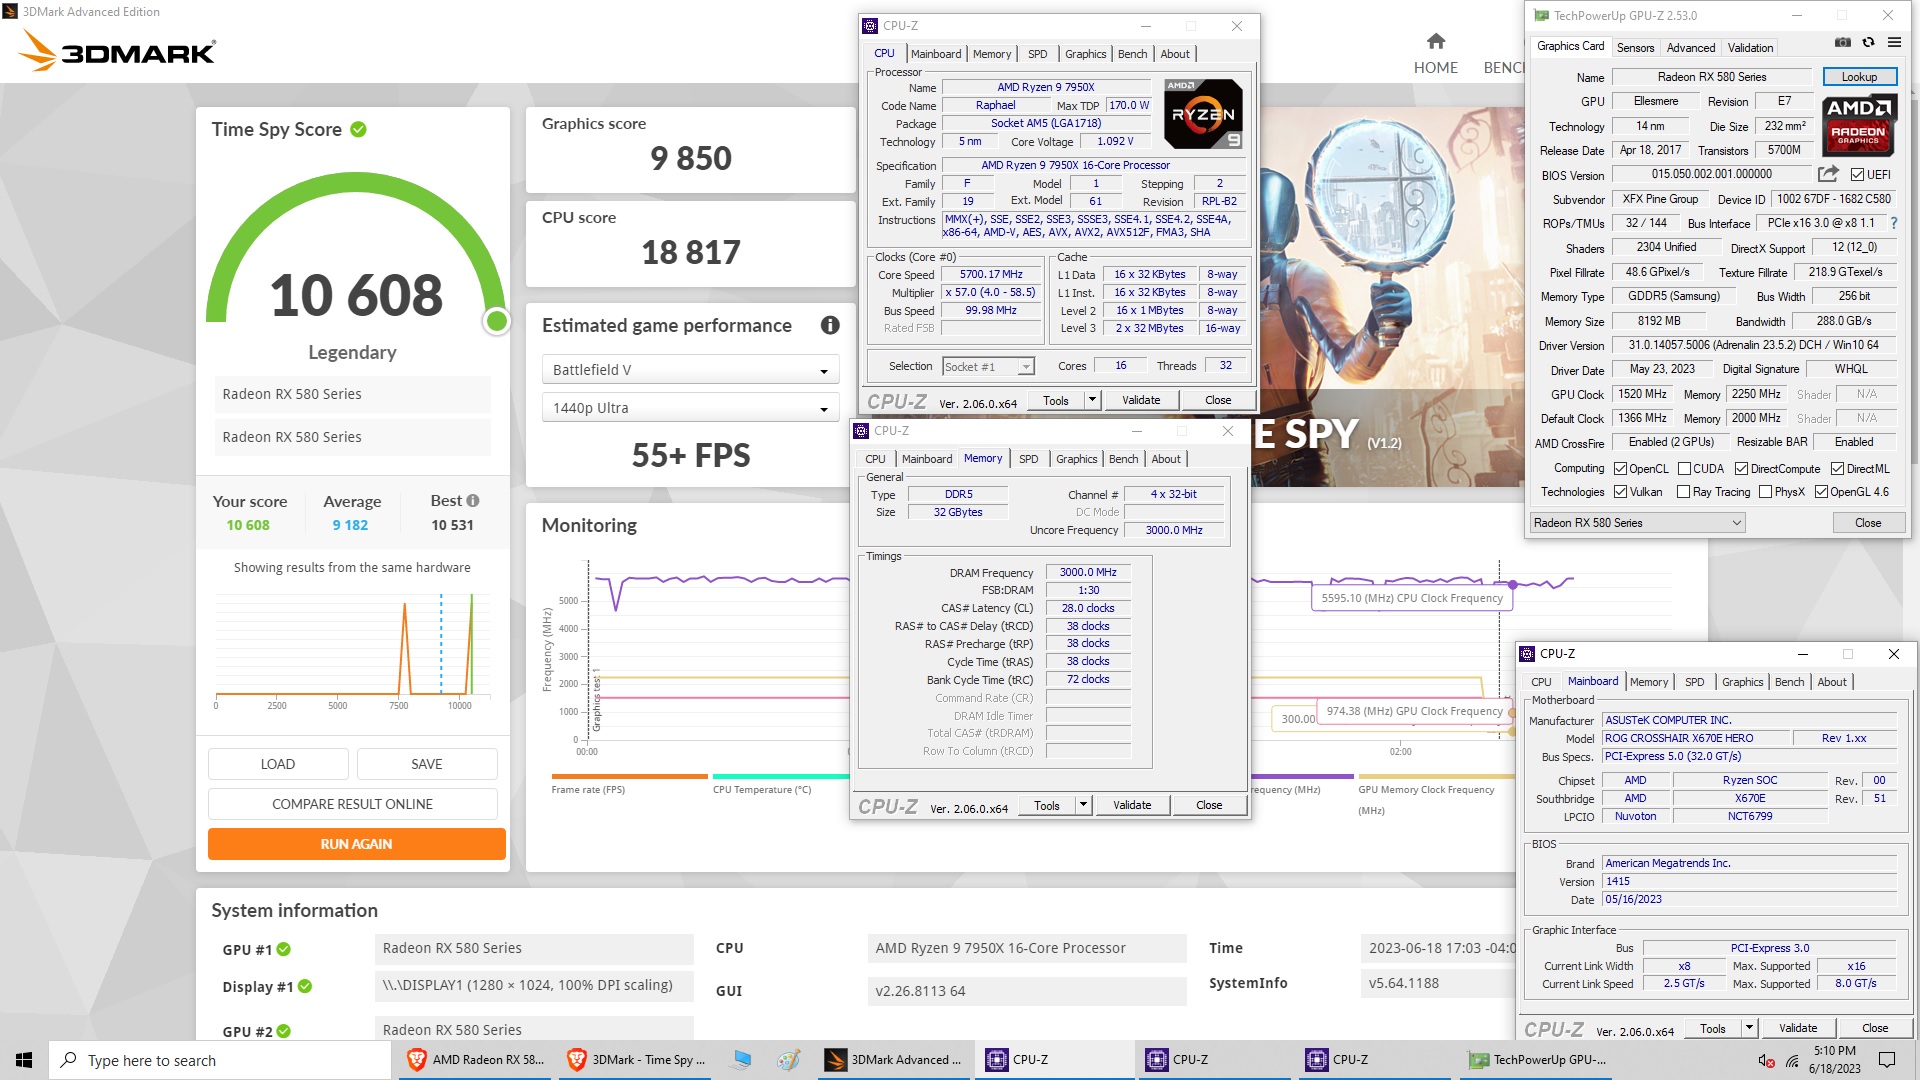Open Estimated game performance info icon

(830, 325)
